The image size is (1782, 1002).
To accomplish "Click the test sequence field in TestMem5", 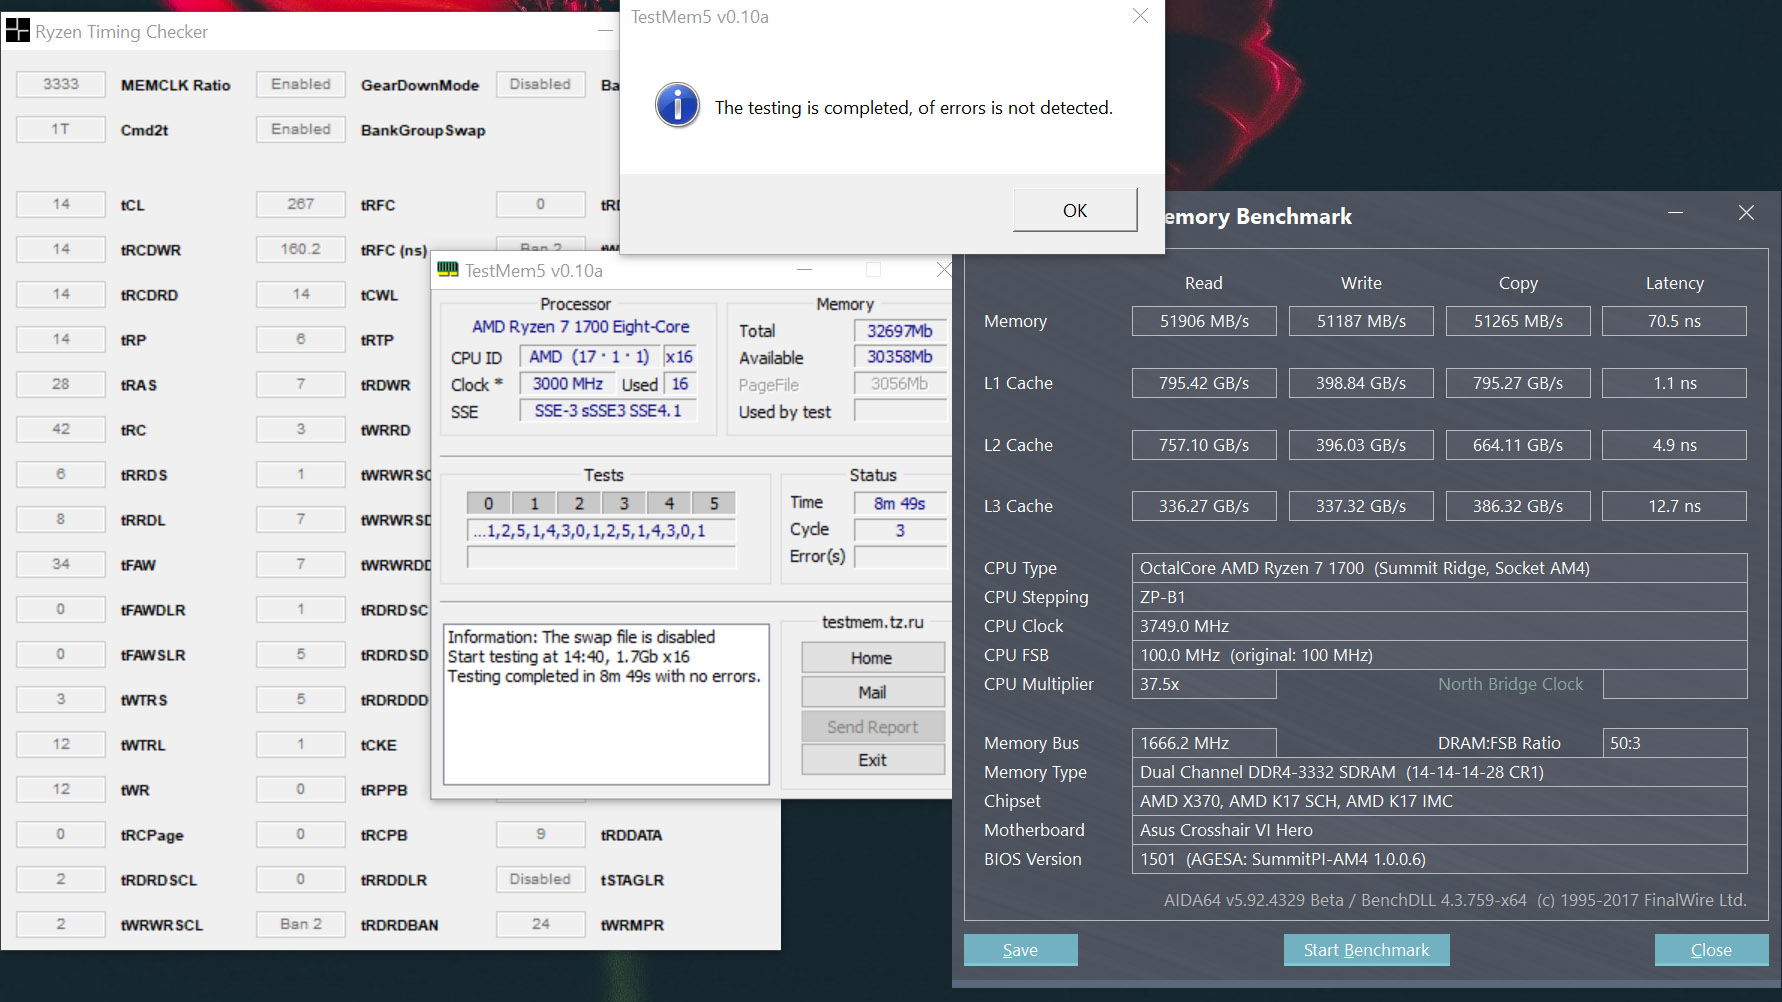I will [601, 531].
